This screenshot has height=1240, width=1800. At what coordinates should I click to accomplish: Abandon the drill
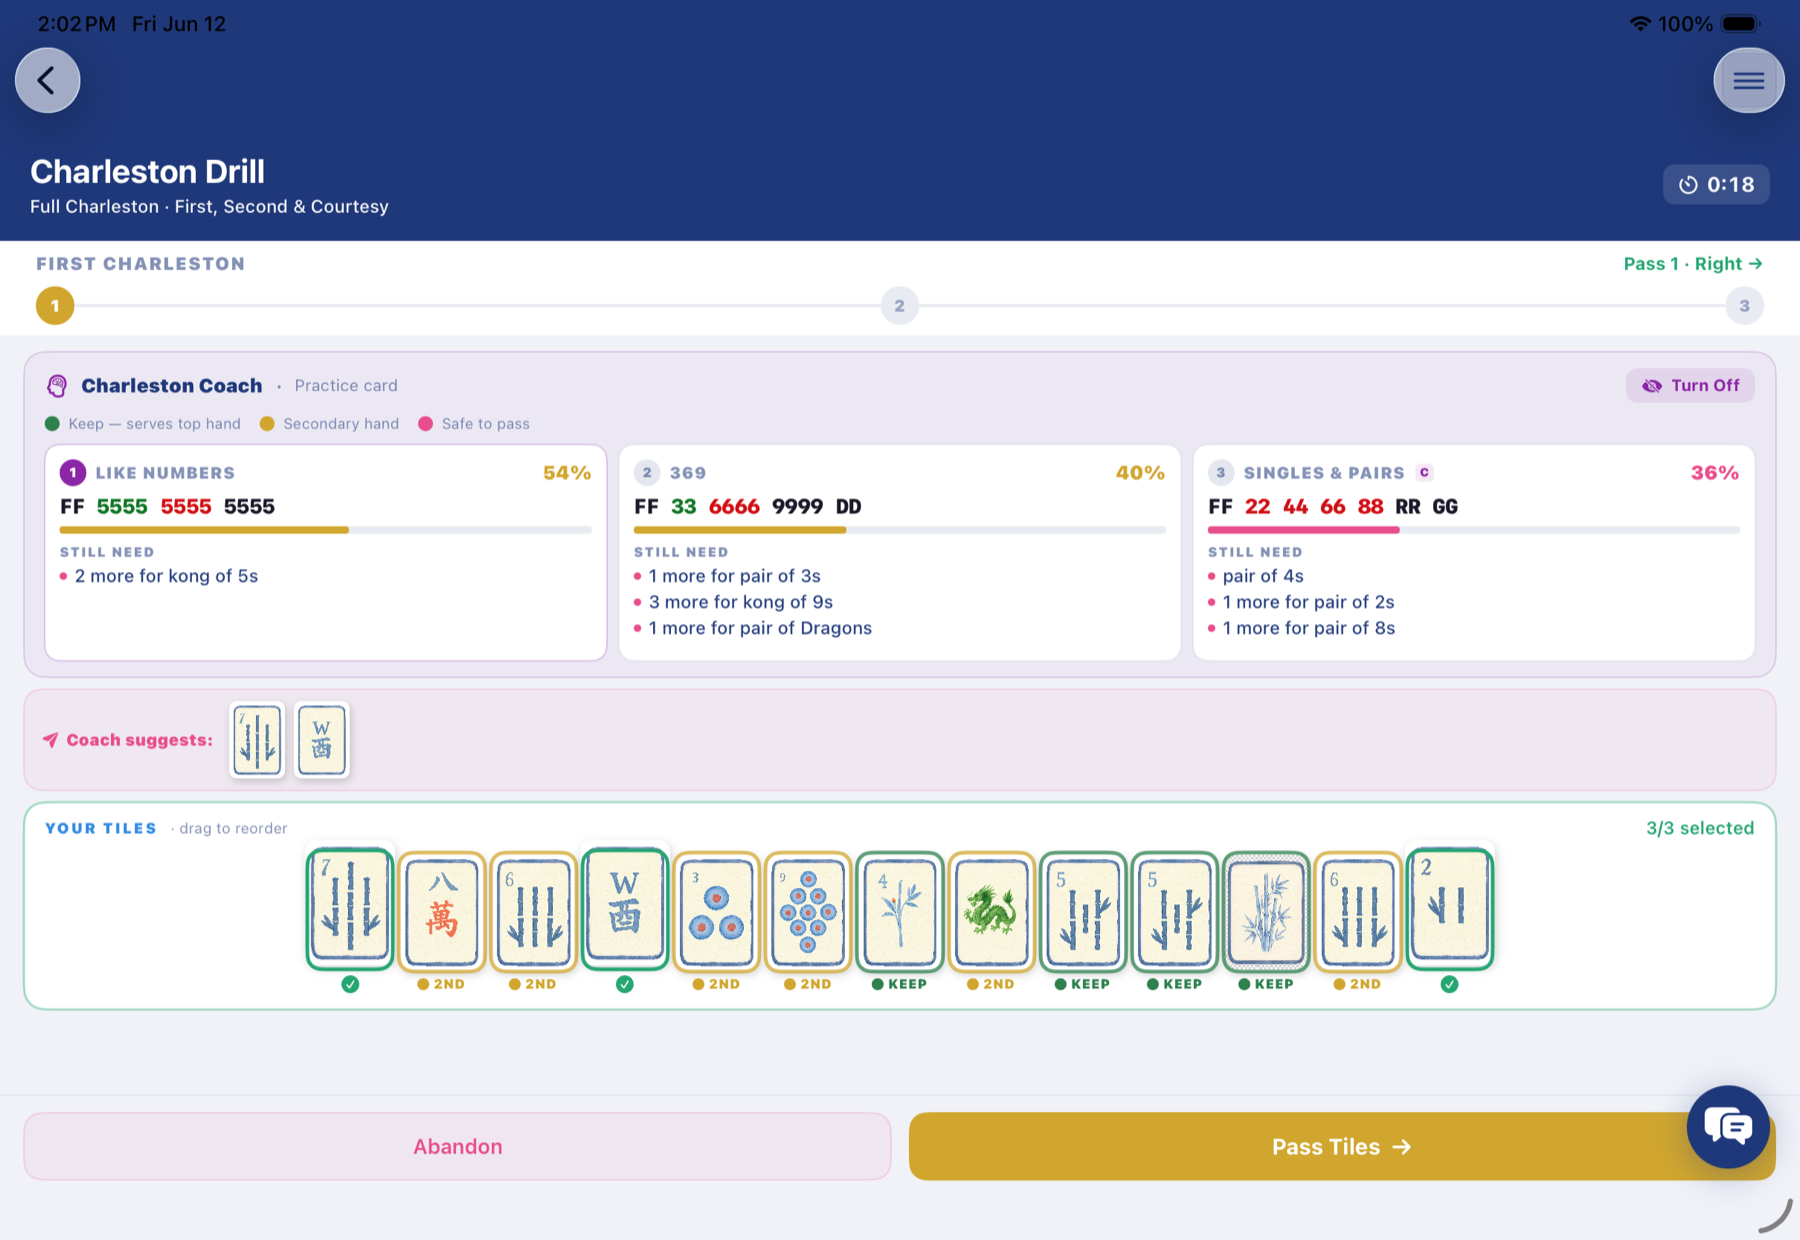point(457,1147)
